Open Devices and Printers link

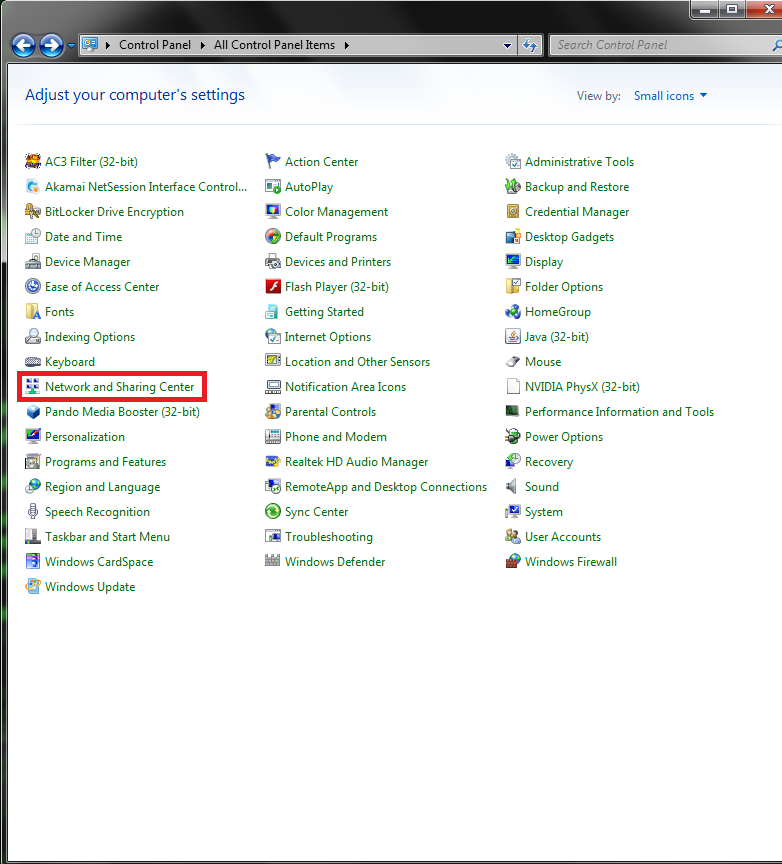tap(338, 262)
